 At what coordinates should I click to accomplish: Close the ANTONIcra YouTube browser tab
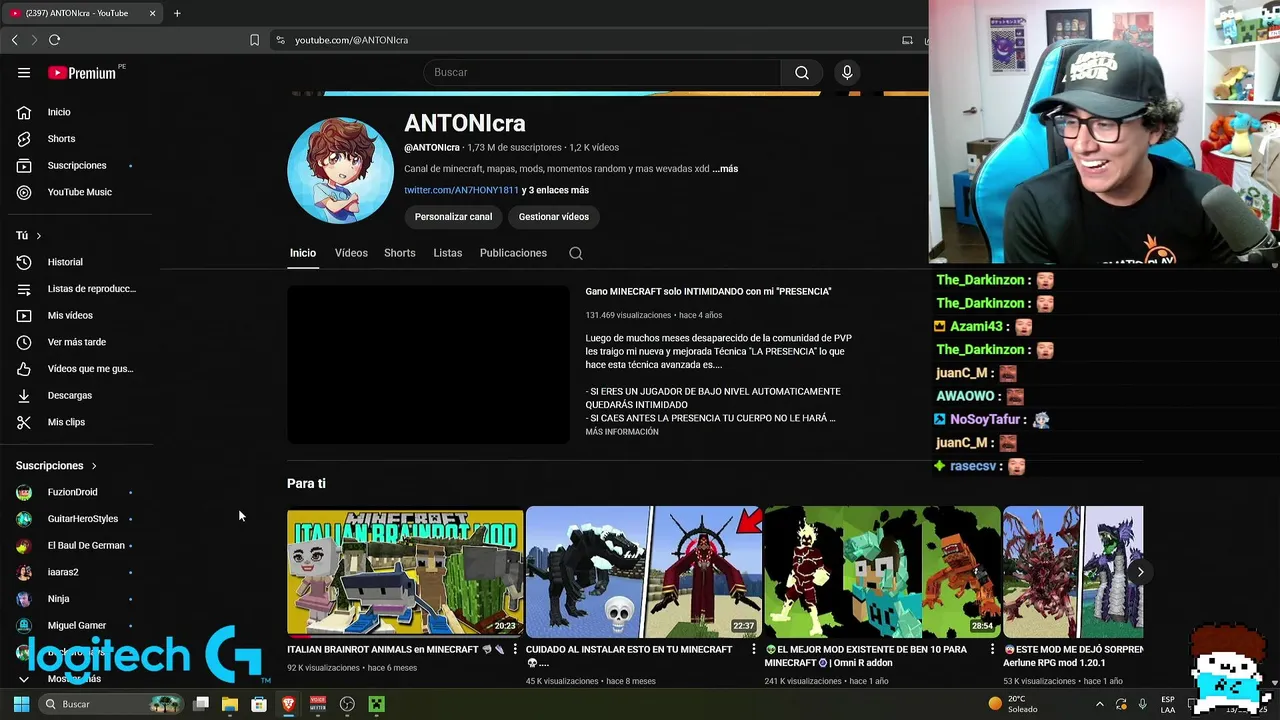(152, 13)
